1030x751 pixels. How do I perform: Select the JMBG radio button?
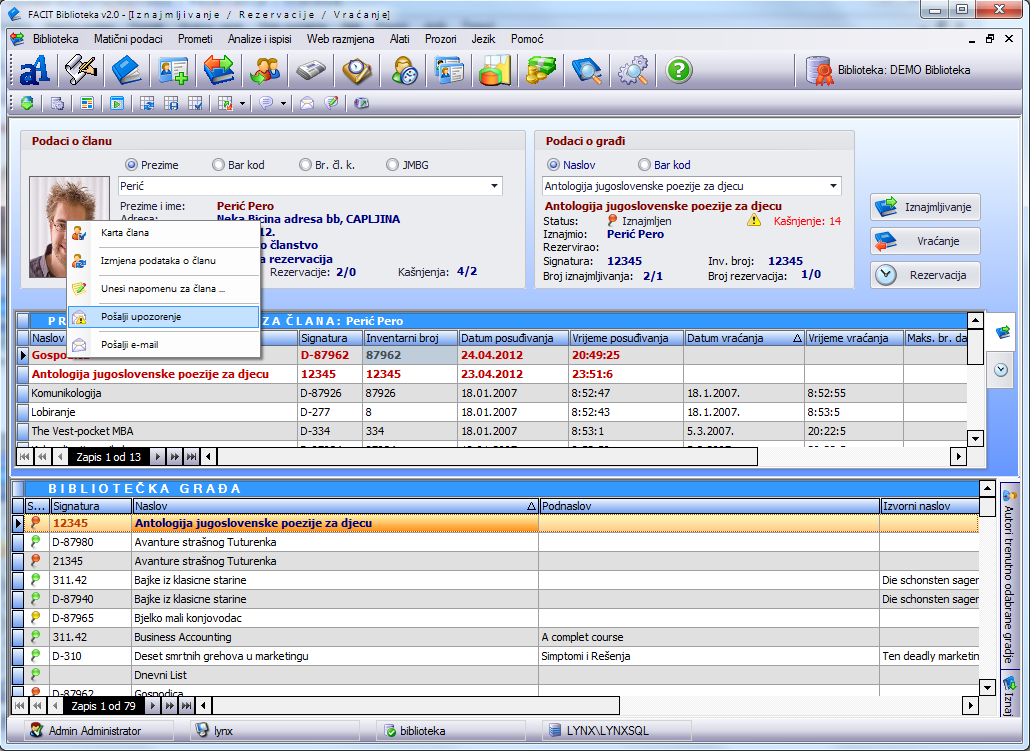click(x=391, y=165)
